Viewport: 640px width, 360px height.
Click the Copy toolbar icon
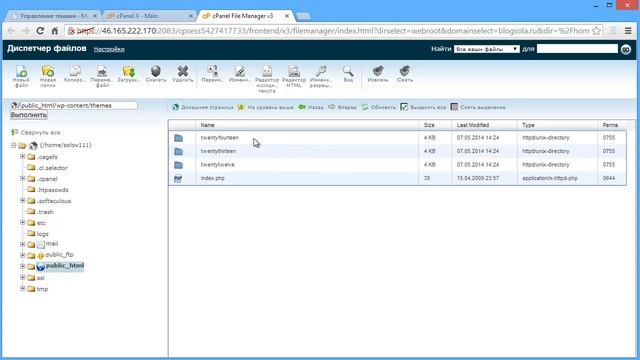pyautogui.click(x=75, y=71)
